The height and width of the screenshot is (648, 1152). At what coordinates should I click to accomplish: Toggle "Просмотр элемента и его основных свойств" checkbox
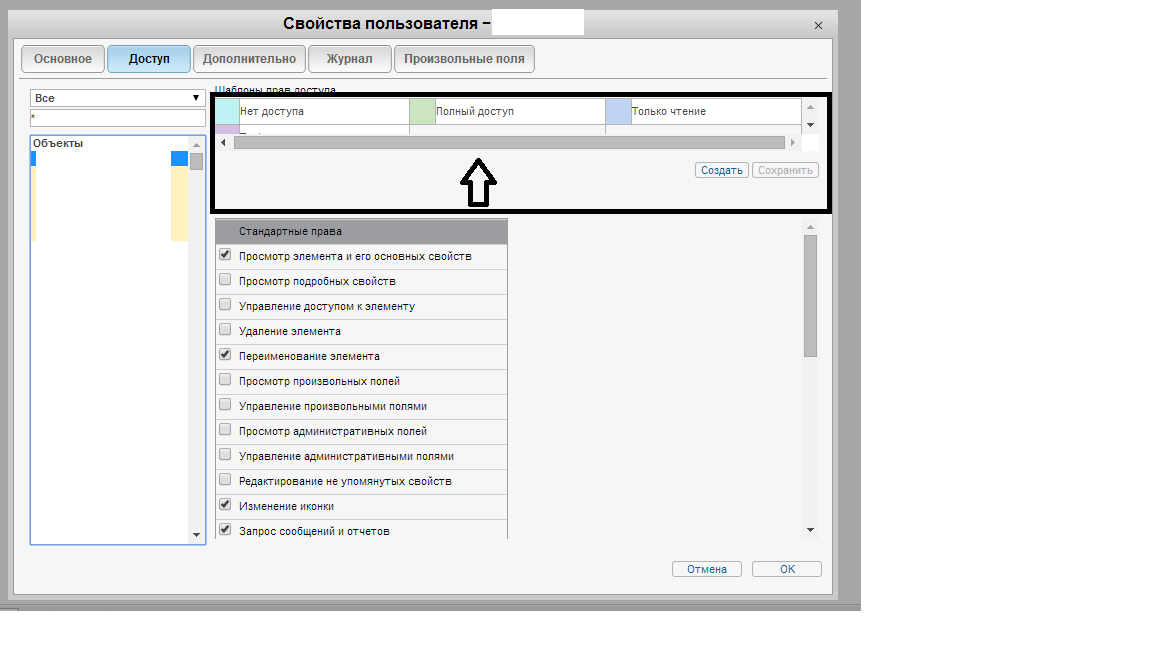(225, 255)
